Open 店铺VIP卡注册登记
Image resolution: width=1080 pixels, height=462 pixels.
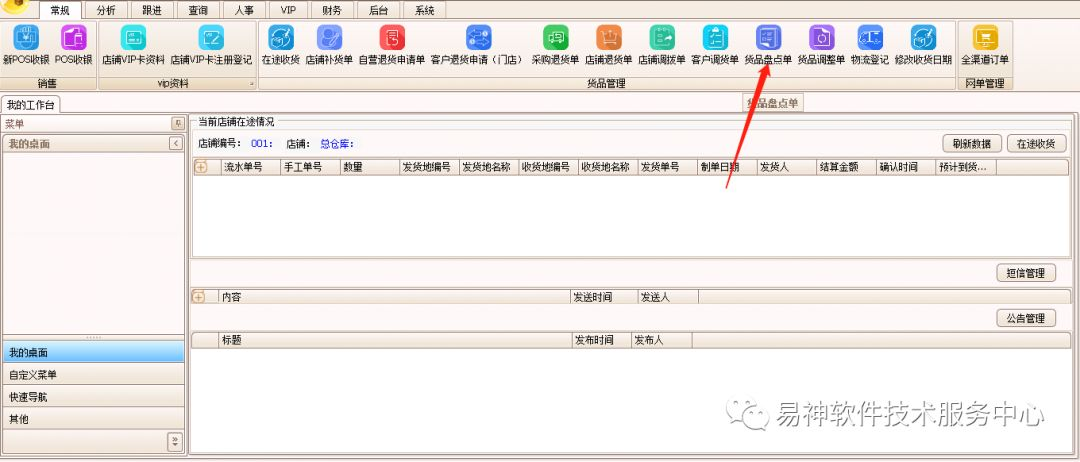[211, 45]
